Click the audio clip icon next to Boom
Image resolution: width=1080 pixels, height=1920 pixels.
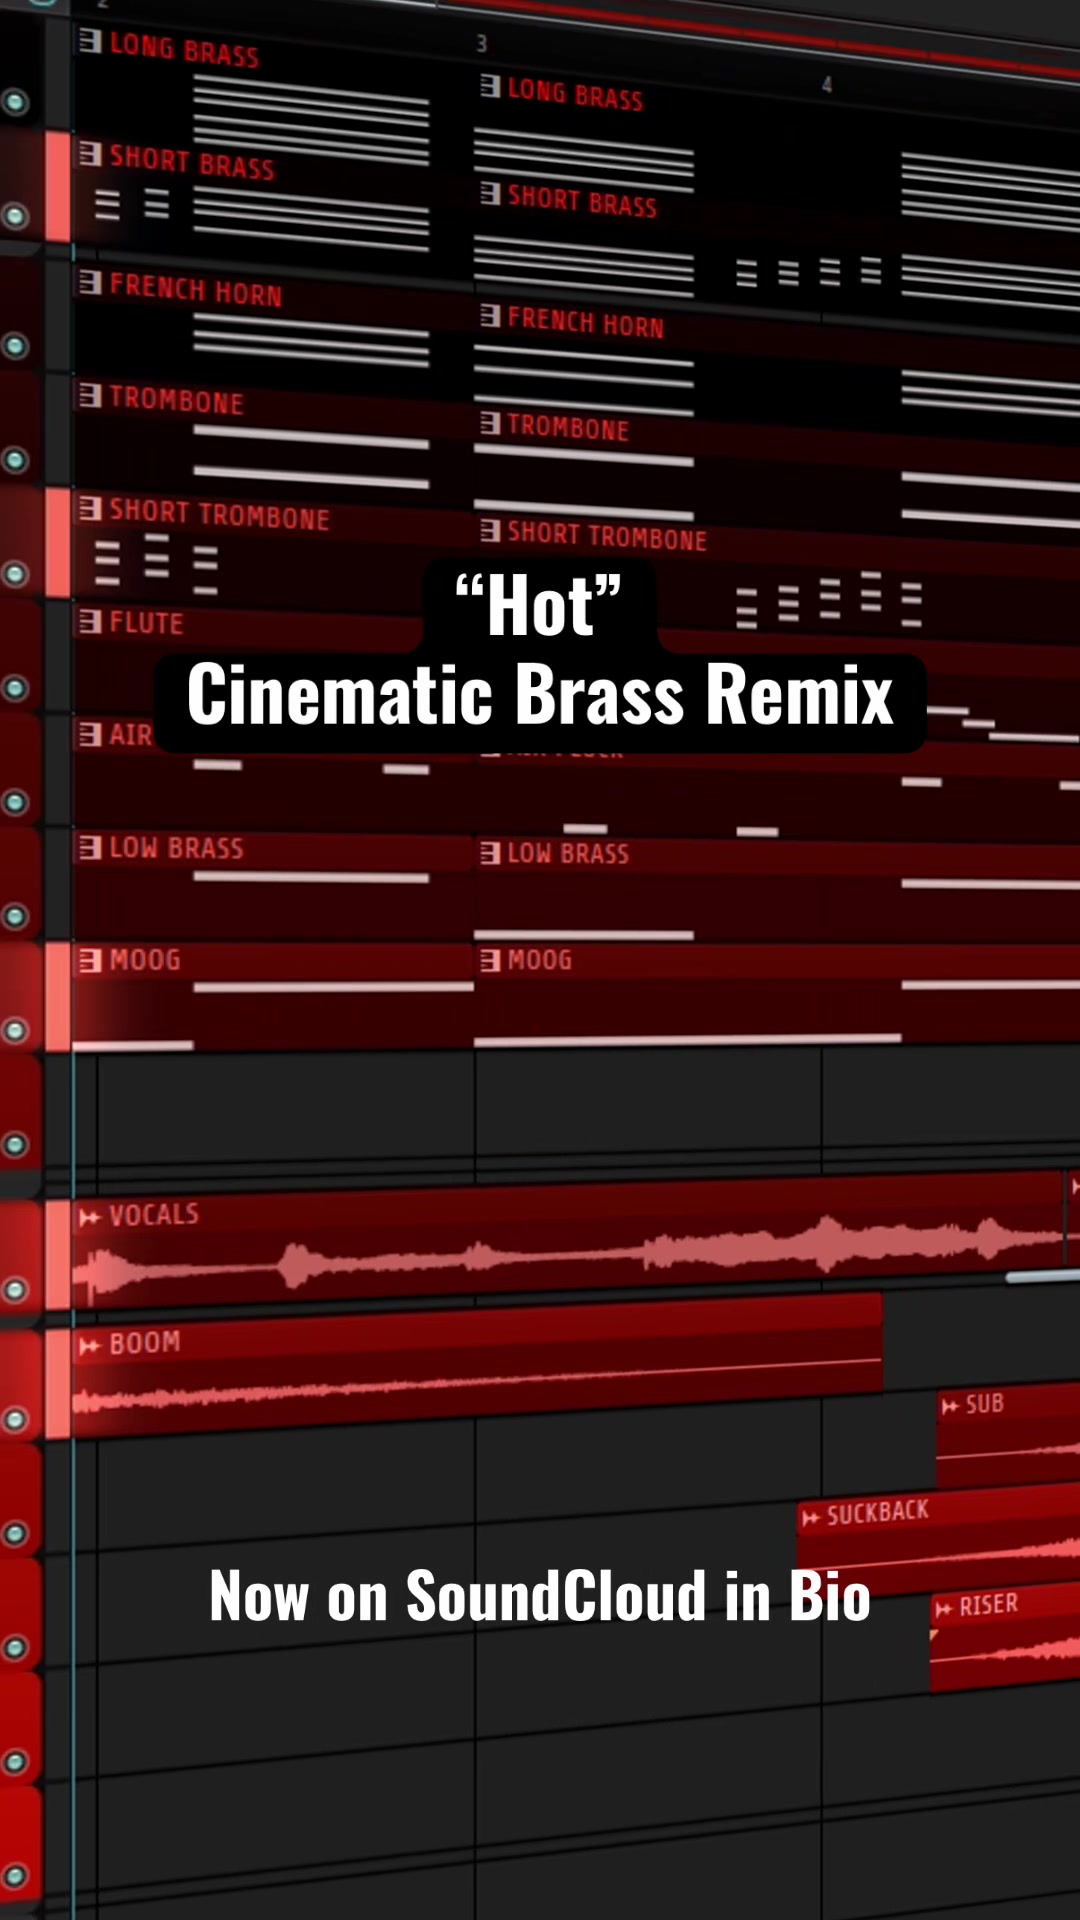coord(90,1345)
